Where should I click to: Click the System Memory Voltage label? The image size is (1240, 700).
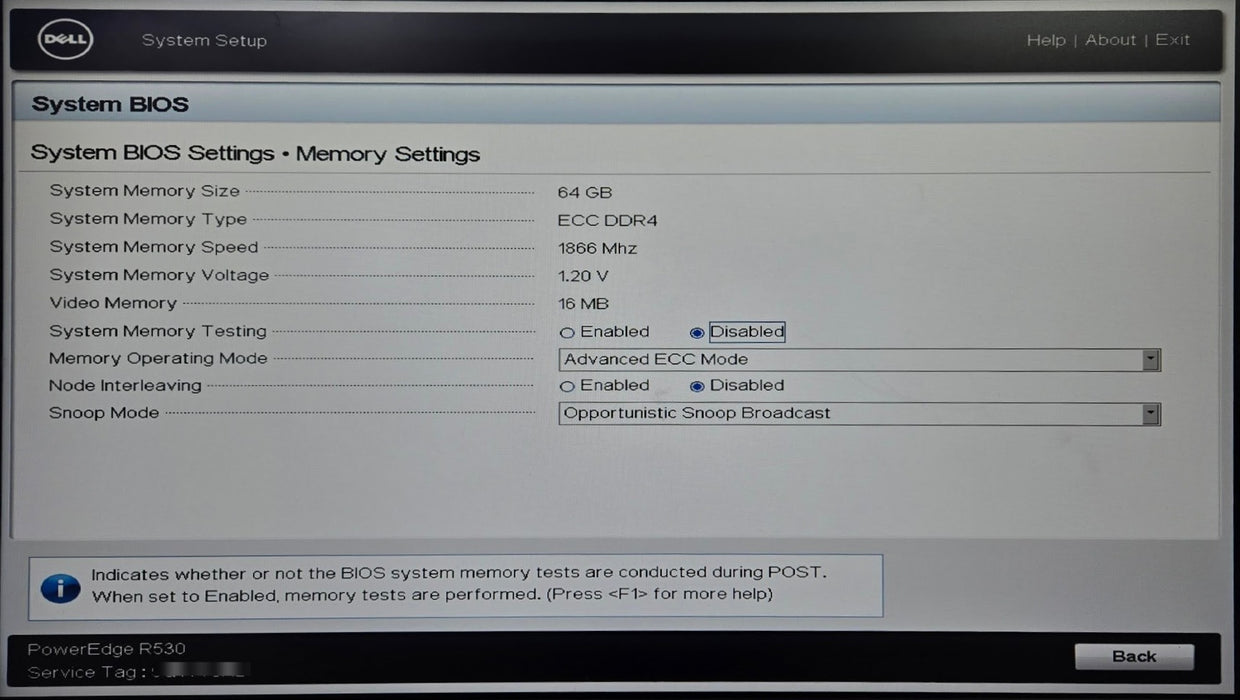coord(159,275)
